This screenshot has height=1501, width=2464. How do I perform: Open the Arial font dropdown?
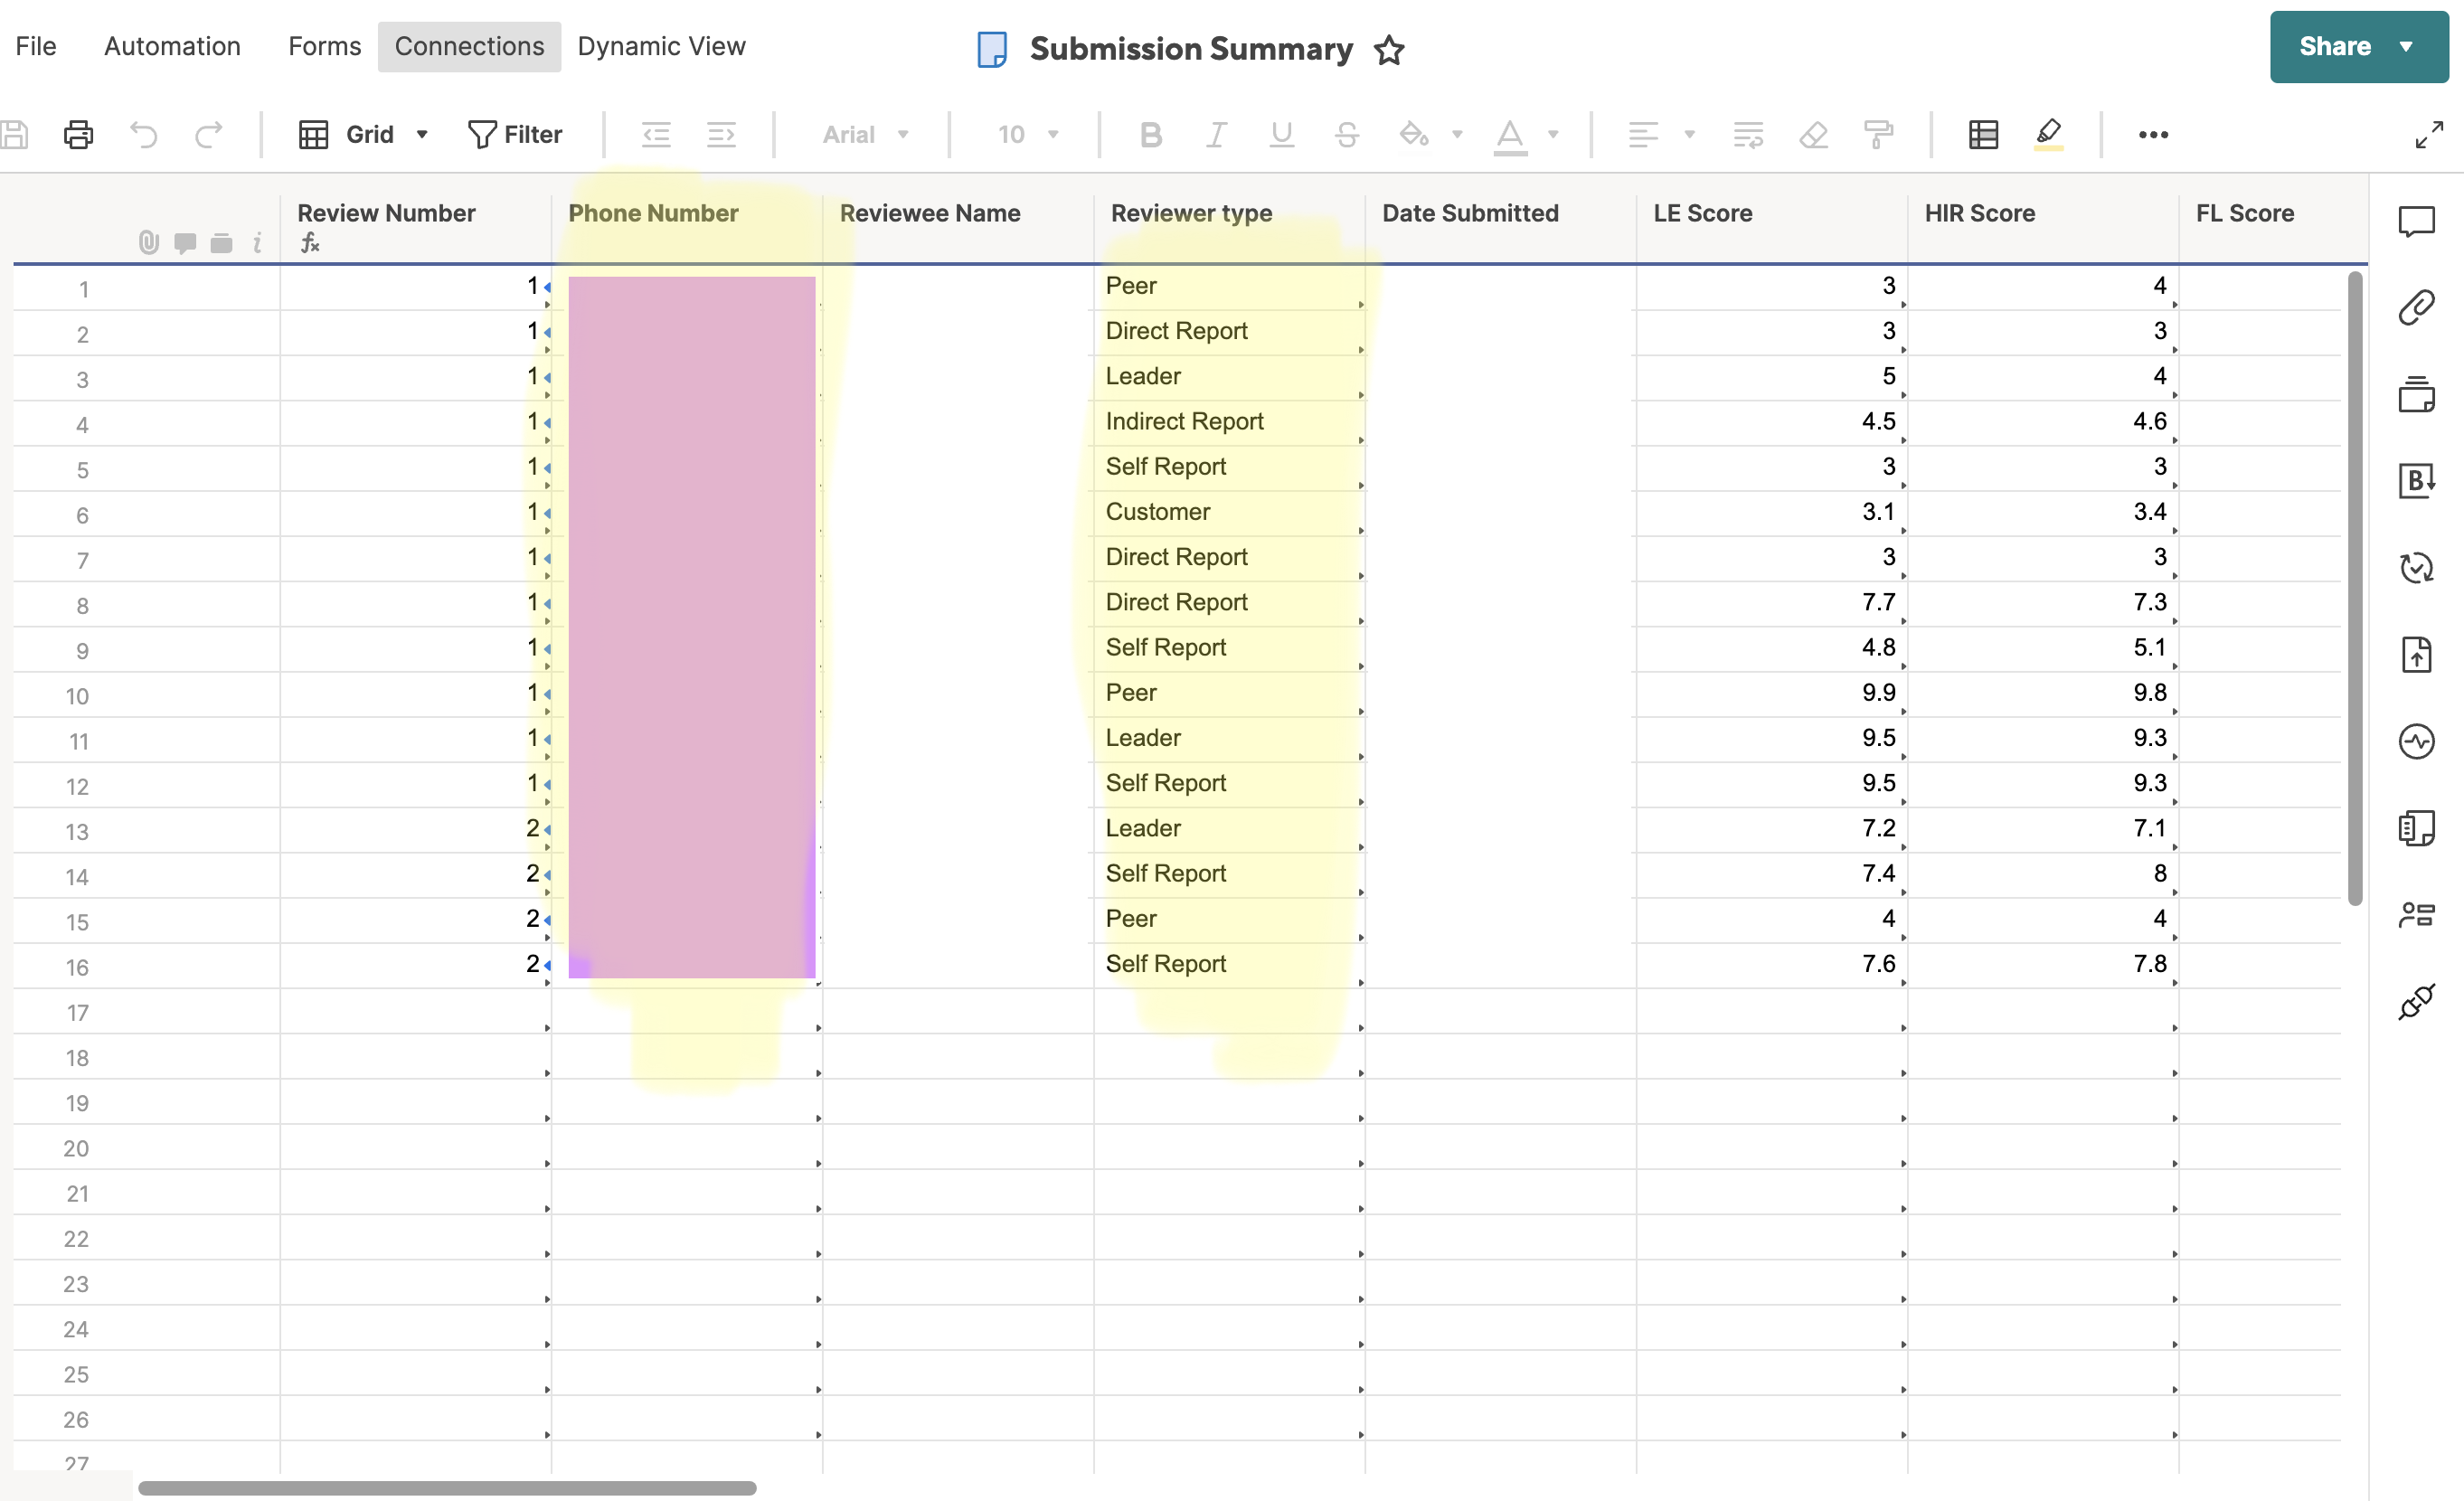865,134
